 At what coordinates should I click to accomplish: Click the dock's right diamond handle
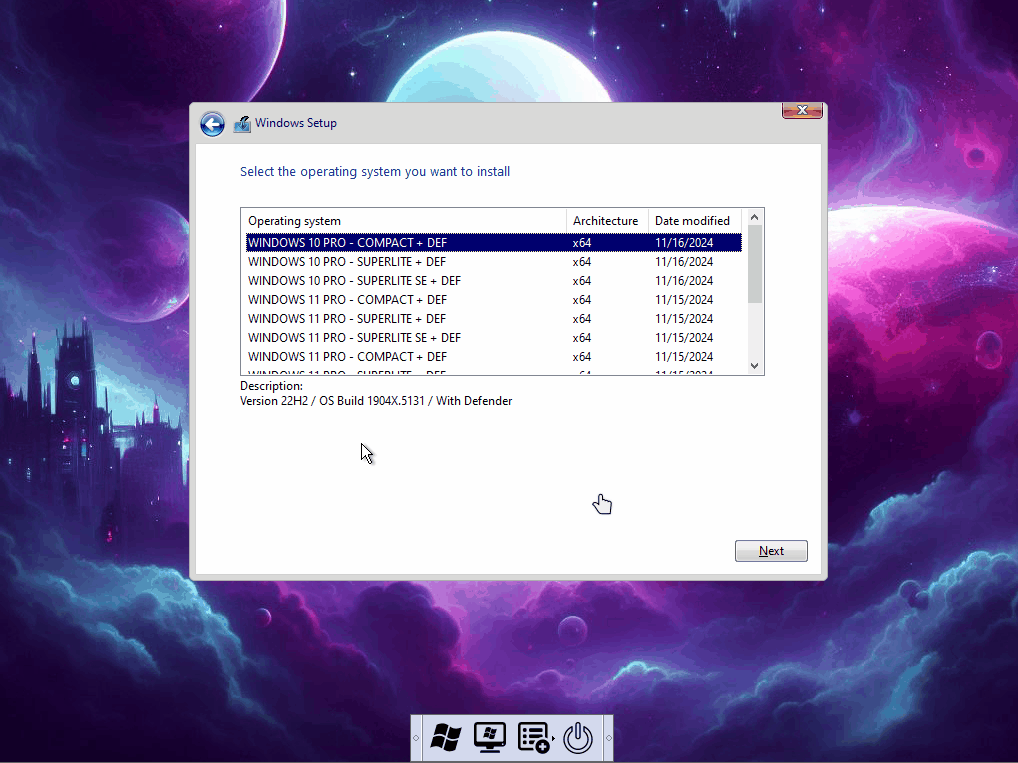click(x=608, y=738)
